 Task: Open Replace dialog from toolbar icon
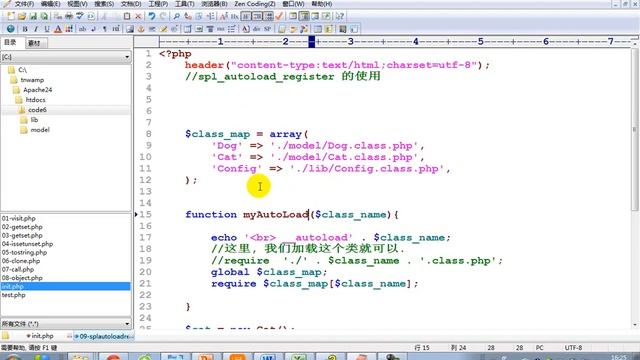pyautogui.click(x=188, y=16)
